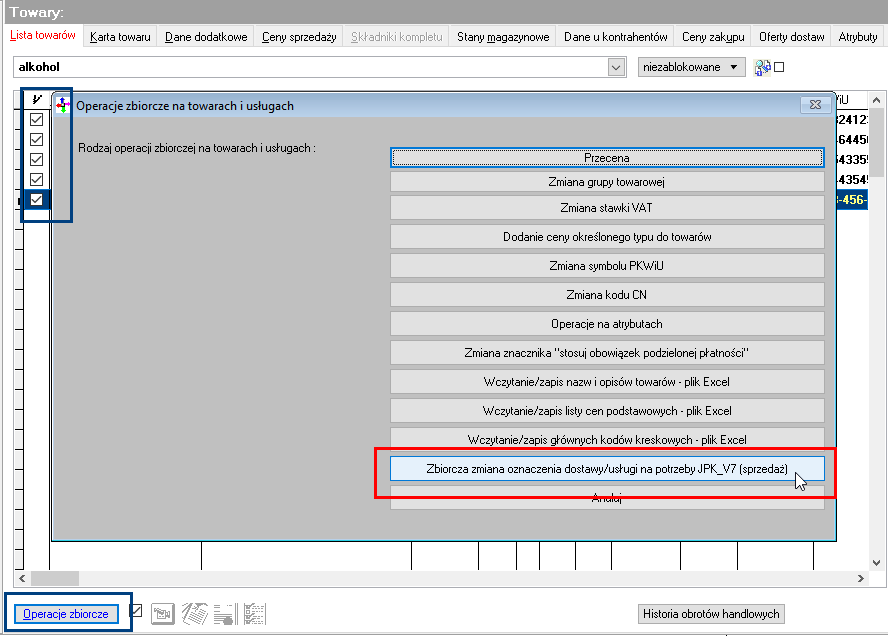Toggle checkbox of highlighted row -456-
Viewport: 888px width, 636px height.
36,199
